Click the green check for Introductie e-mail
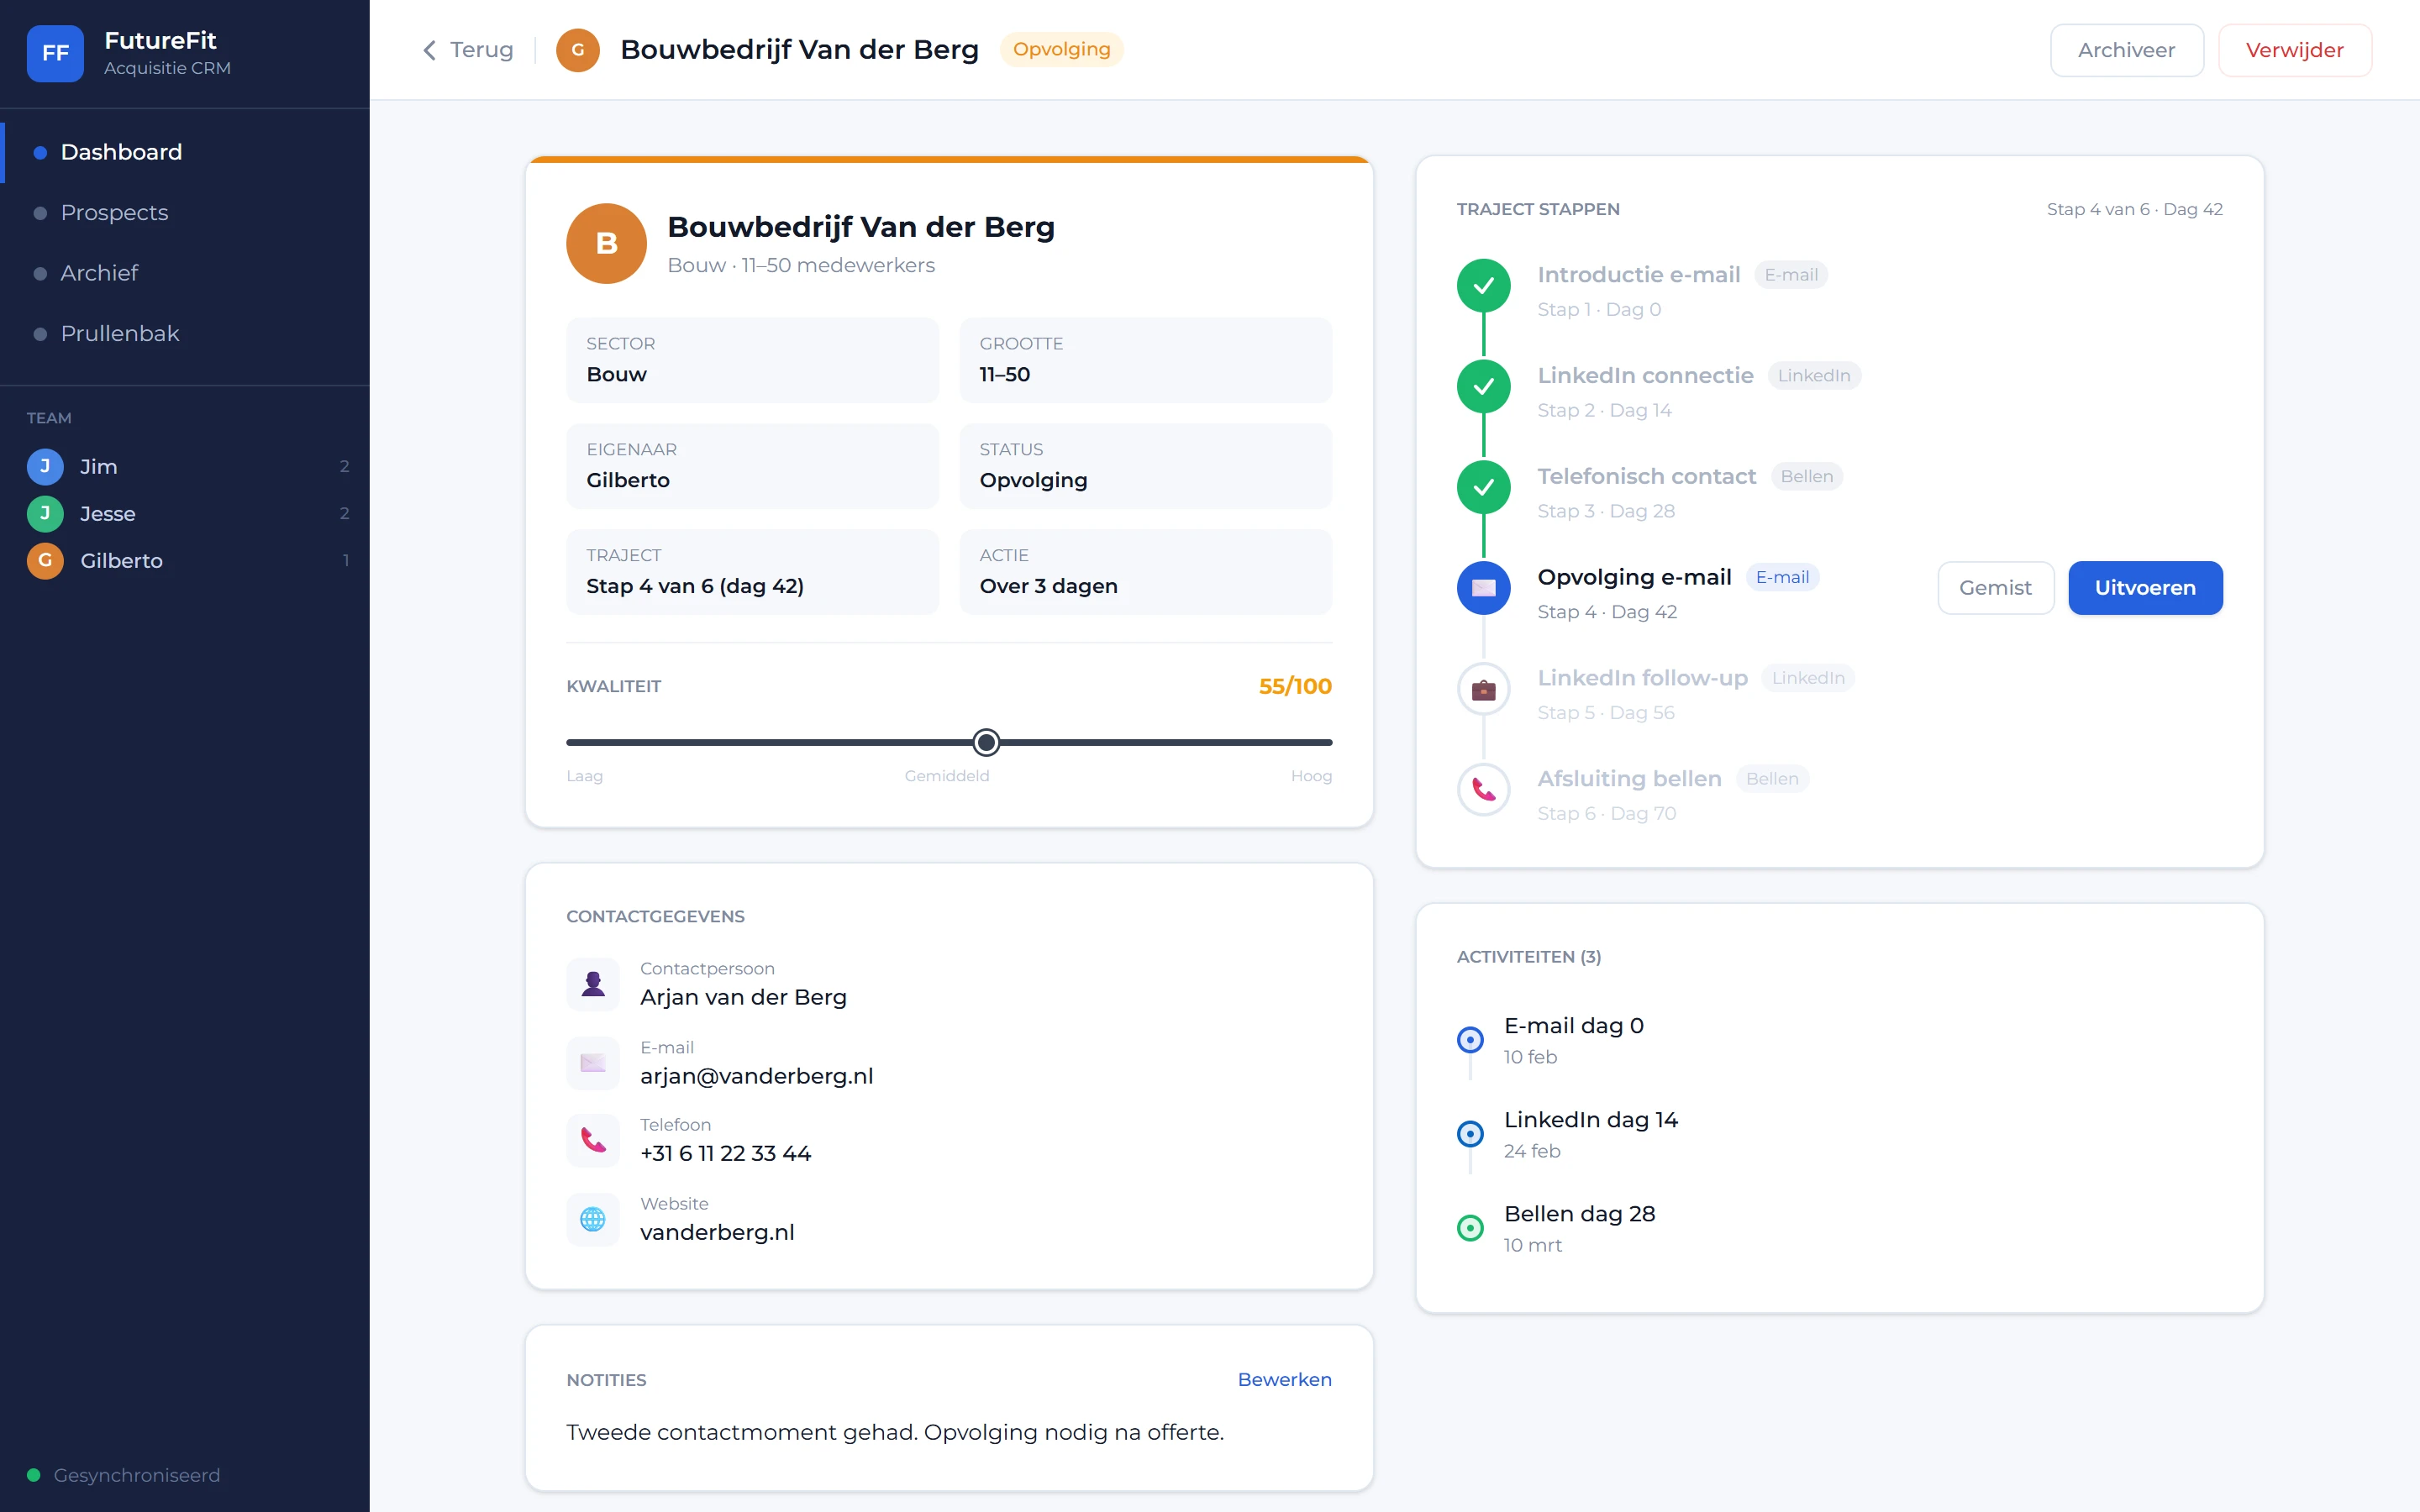 1483,286
